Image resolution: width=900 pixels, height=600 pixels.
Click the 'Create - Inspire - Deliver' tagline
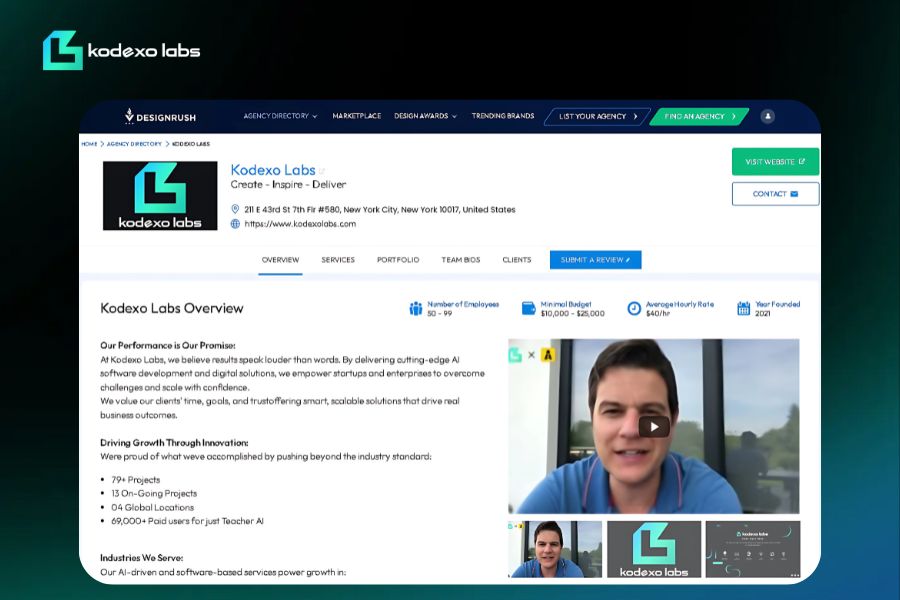coord(288,184)
